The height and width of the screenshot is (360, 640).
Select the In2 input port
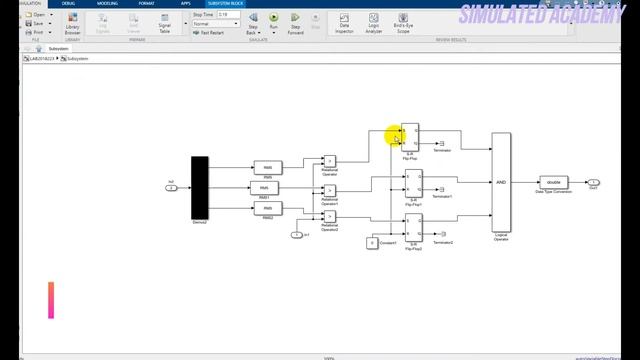(171, 188)
